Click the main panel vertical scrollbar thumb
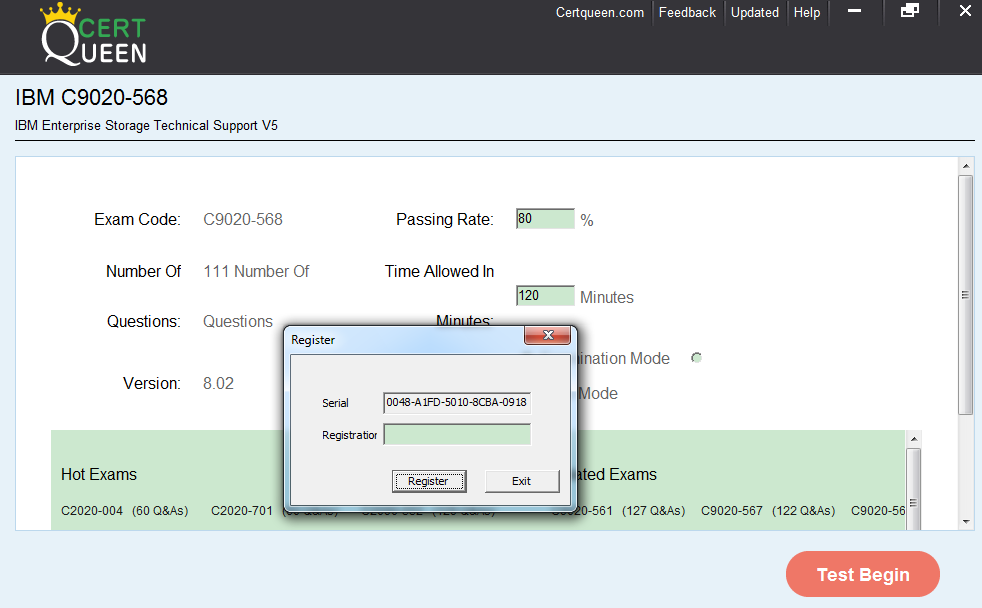The width and height of the screenshot is (982, 608). click(966, 295)
